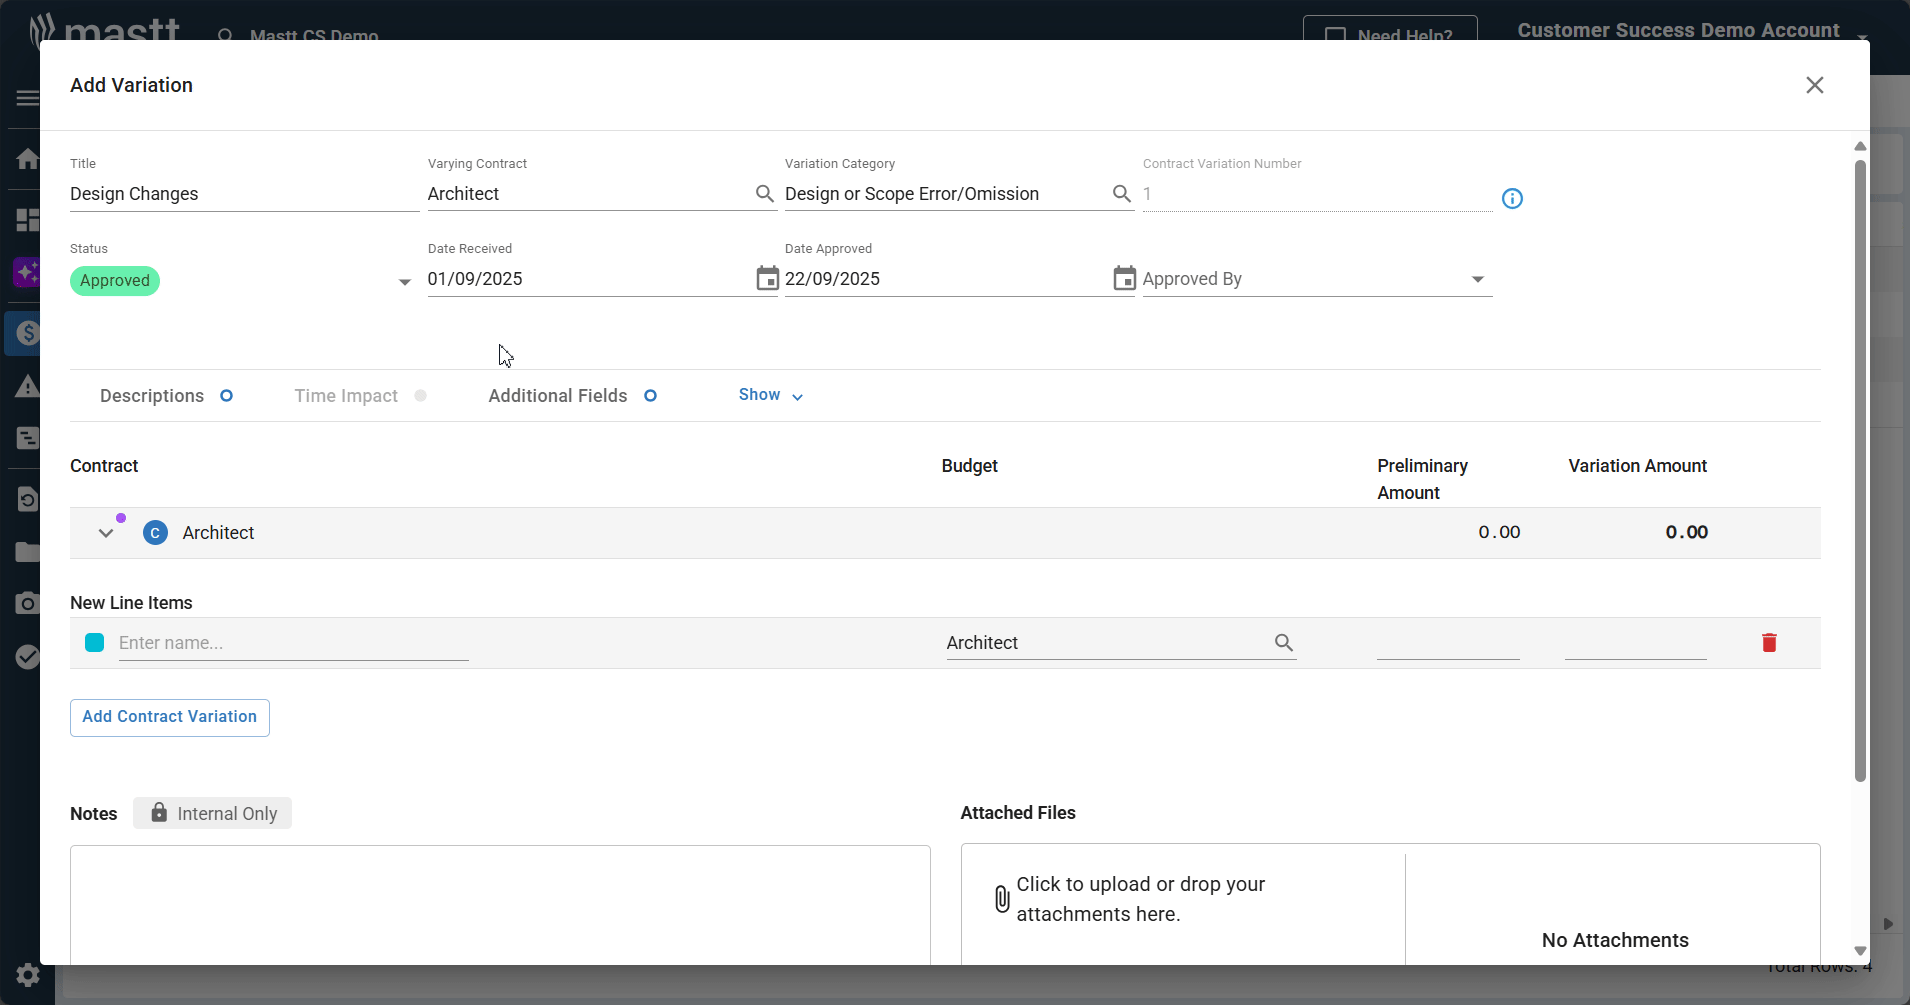1910x1005 pixels.
Task: Close the Add Variation dialog
Action: pos(1814,85)
